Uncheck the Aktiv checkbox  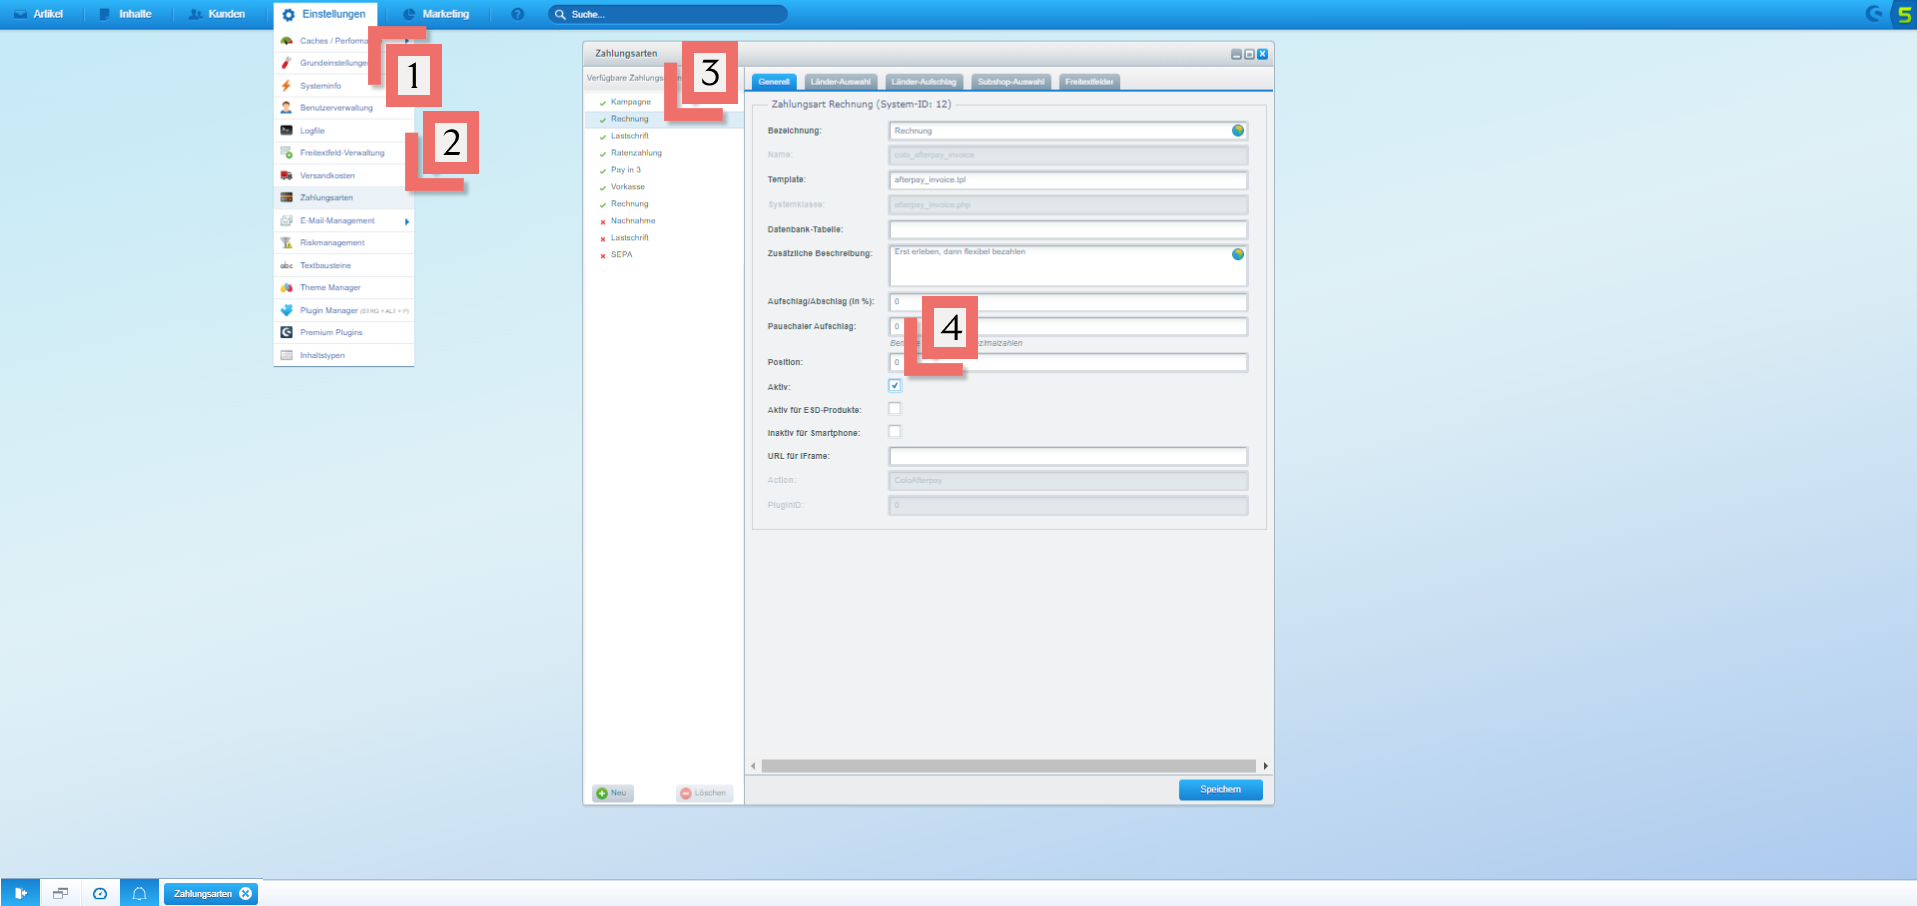(895, 386)
